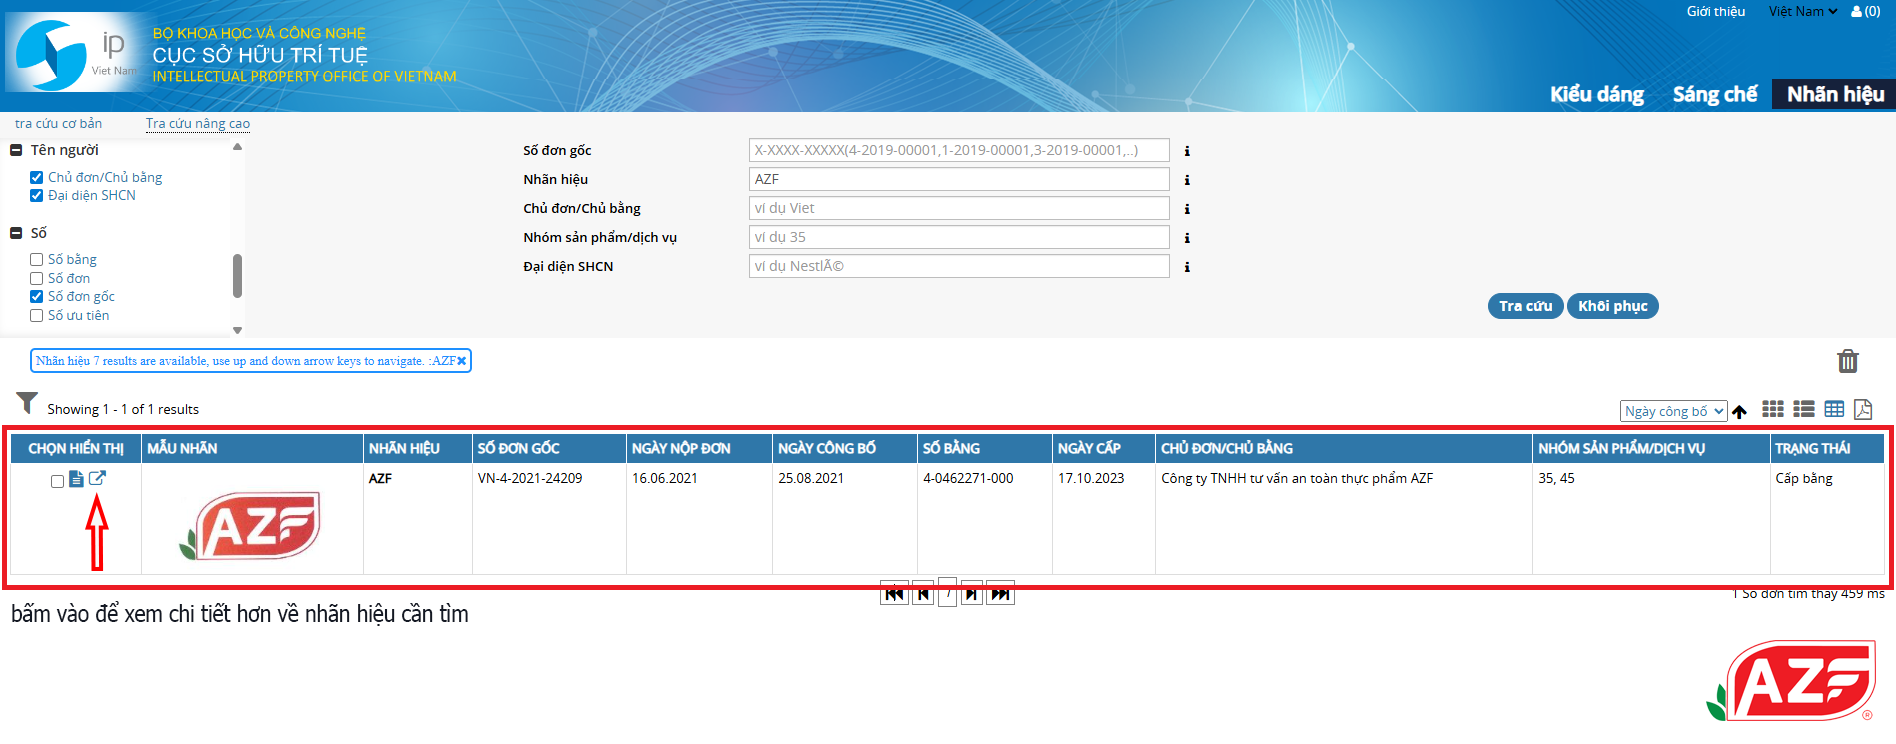Image resolution: width=1896 pixels, height=744 pixels.
Task: Open the AZF record in new window icon
Action: (x=97, y=479)
